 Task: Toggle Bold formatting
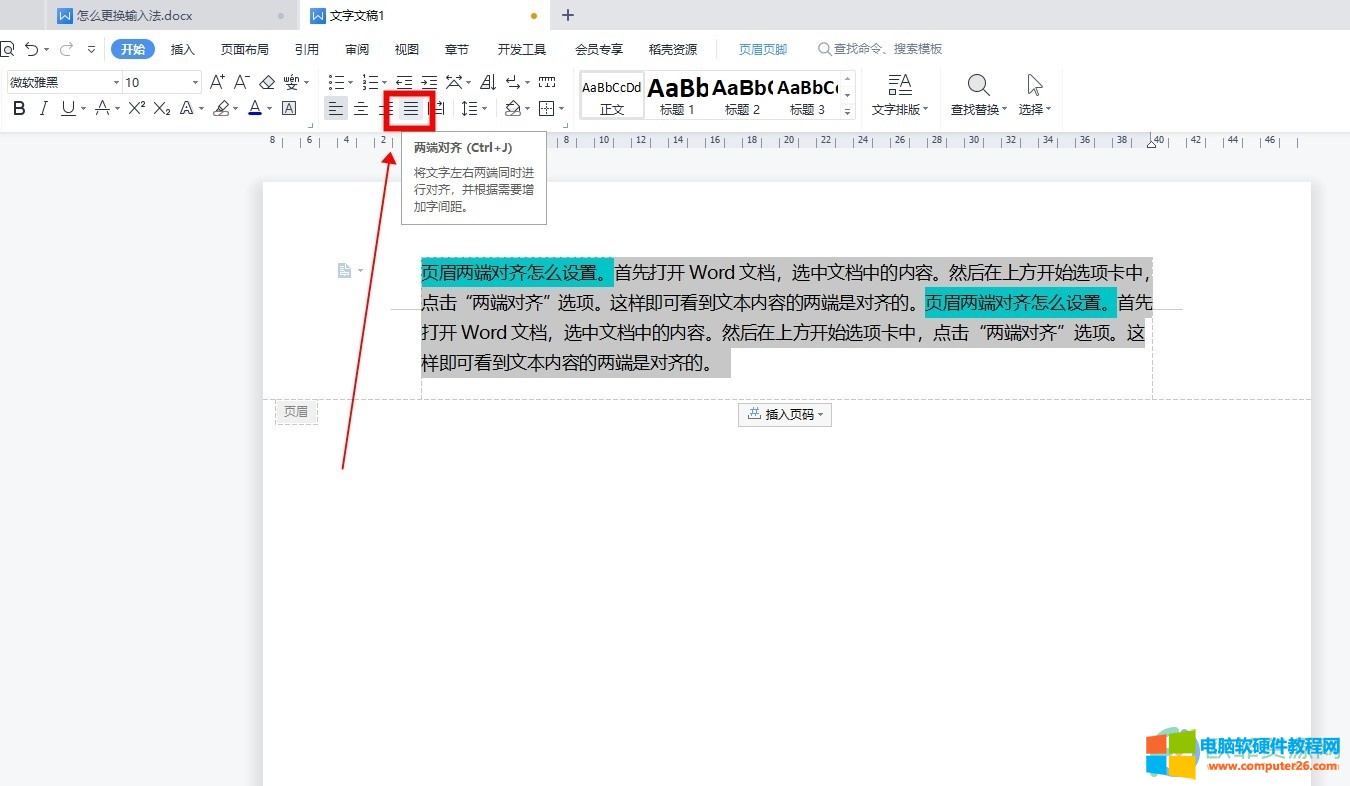pyautogui.click(x=19, y=108)
